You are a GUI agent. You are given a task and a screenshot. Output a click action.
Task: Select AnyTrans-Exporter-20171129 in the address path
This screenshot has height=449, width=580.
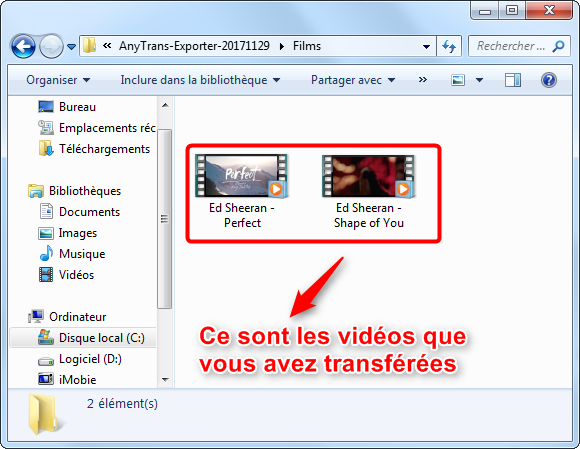point(194,46)
